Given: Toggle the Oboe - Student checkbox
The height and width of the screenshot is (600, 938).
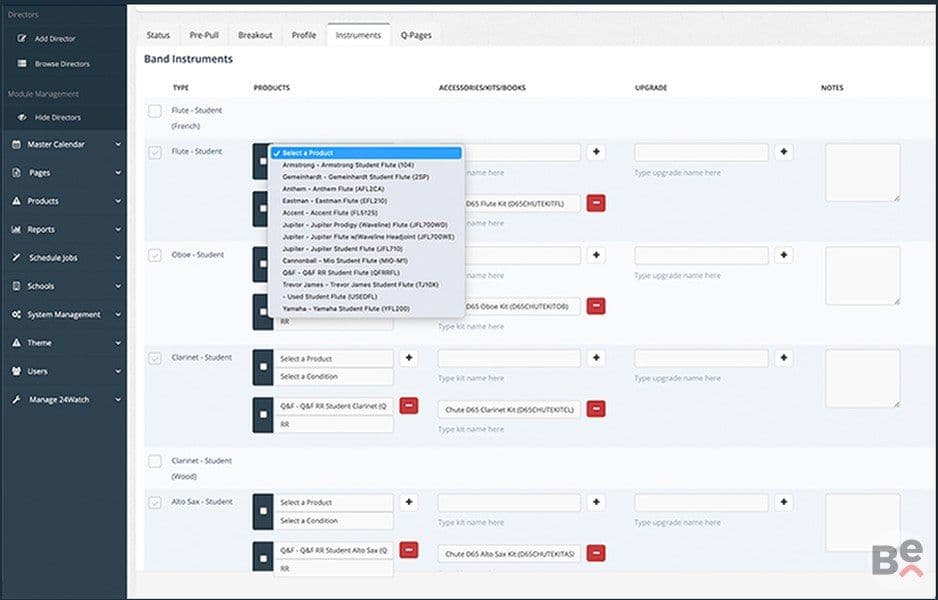Looking at the screenshot, I should (155, 255).
